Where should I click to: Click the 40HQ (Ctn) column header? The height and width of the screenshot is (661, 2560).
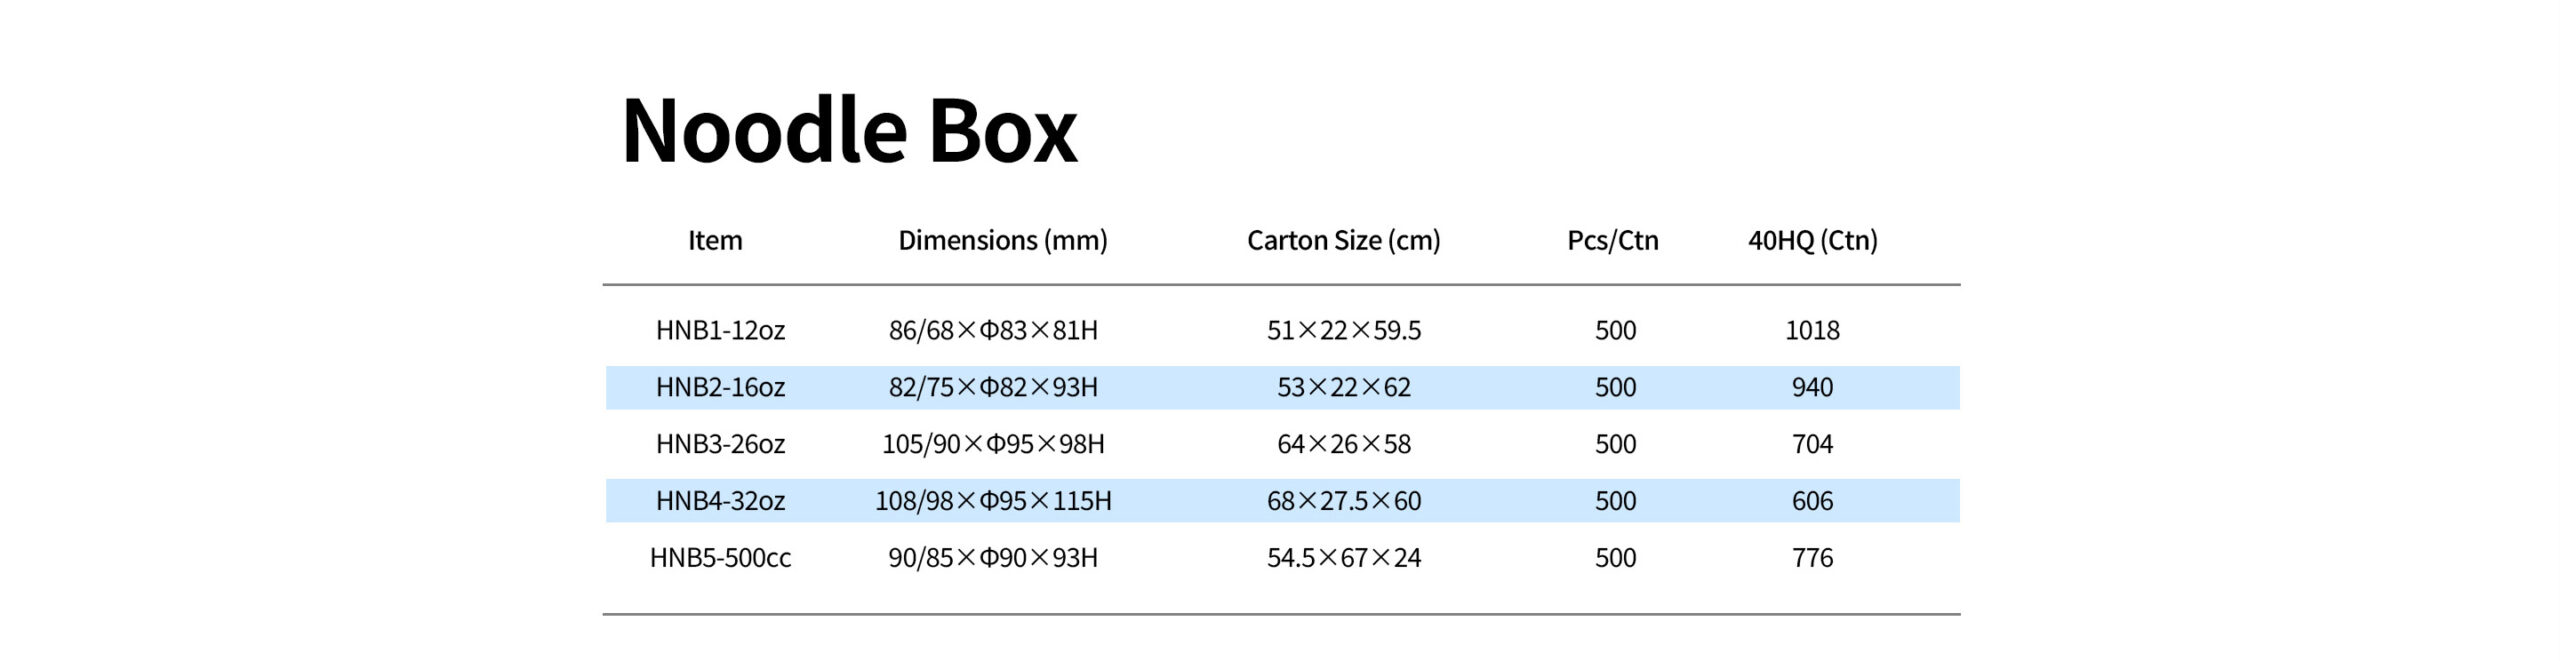[1812, 241]
